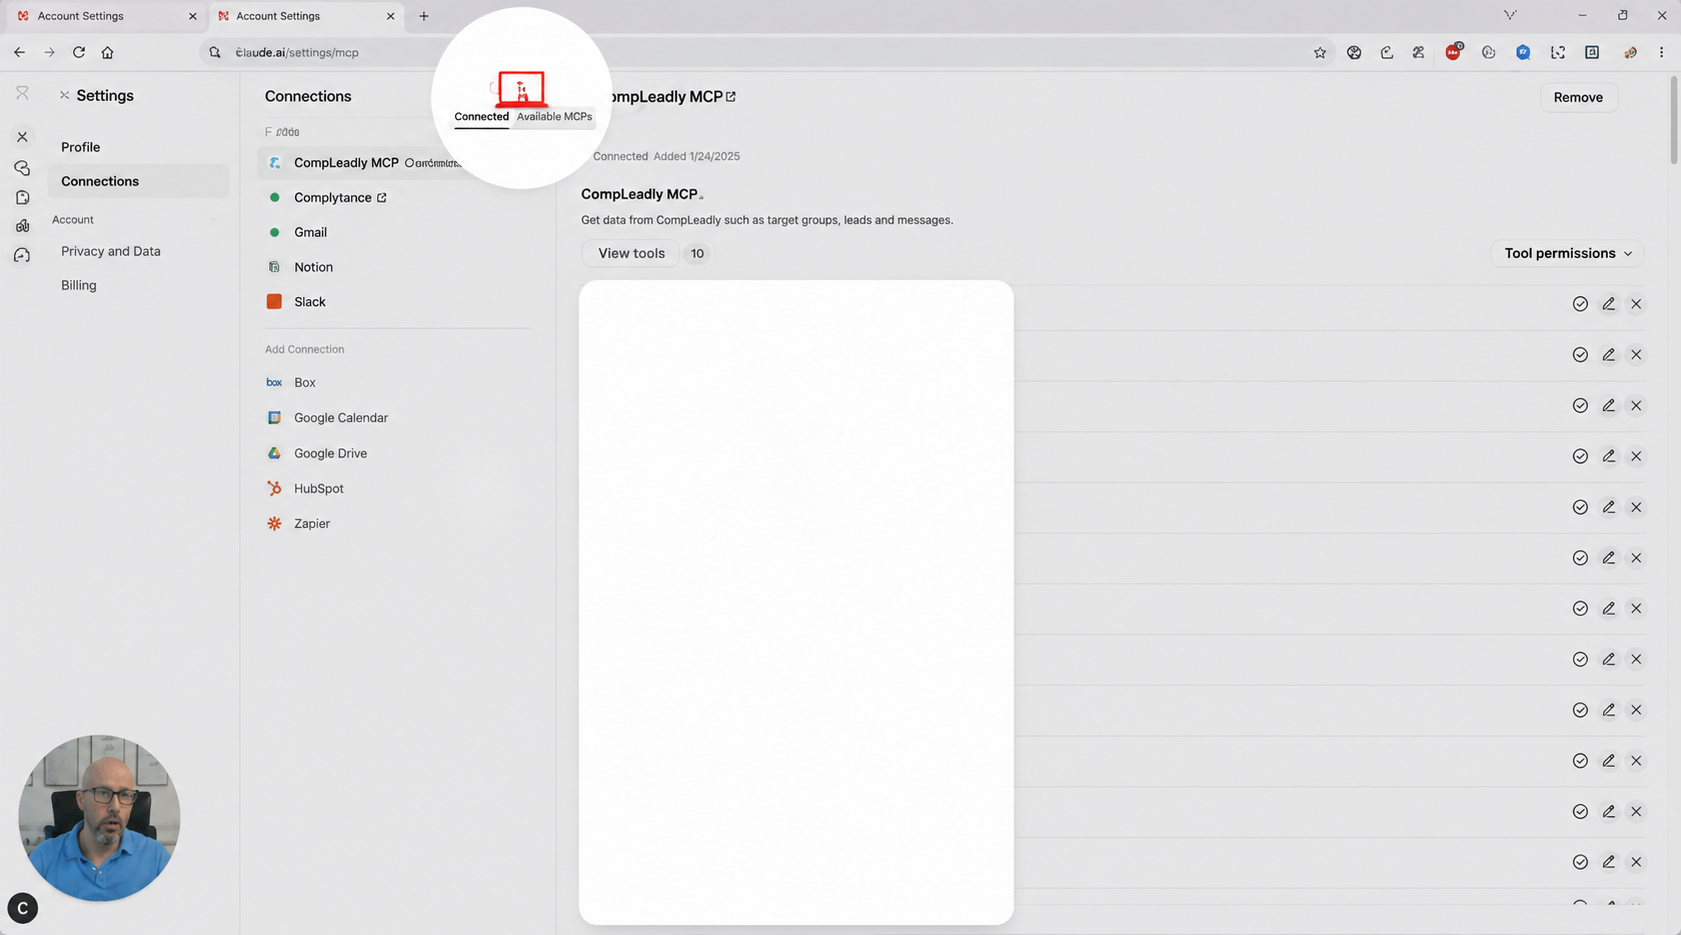Edit the first tool row with pencil icon
This screenshot has width=1681, height=935.
[1608, 304]
